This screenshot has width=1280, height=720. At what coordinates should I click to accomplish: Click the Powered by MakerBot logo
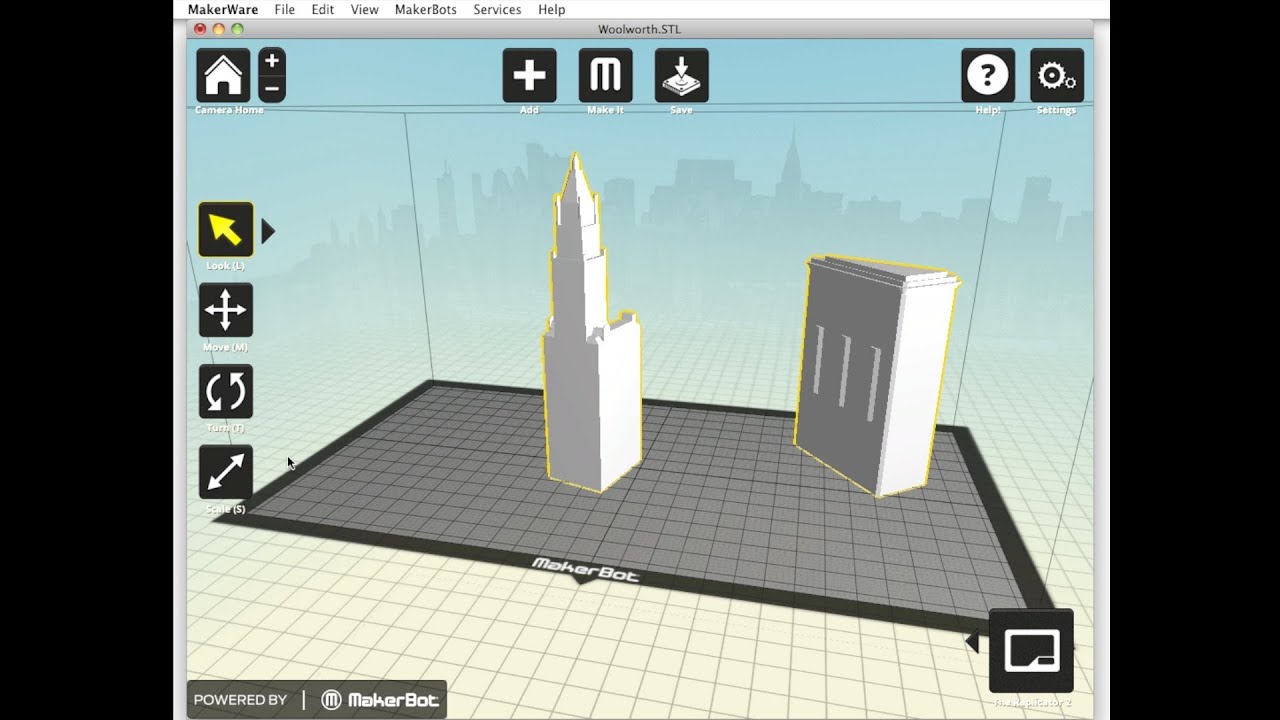[316, 700]
